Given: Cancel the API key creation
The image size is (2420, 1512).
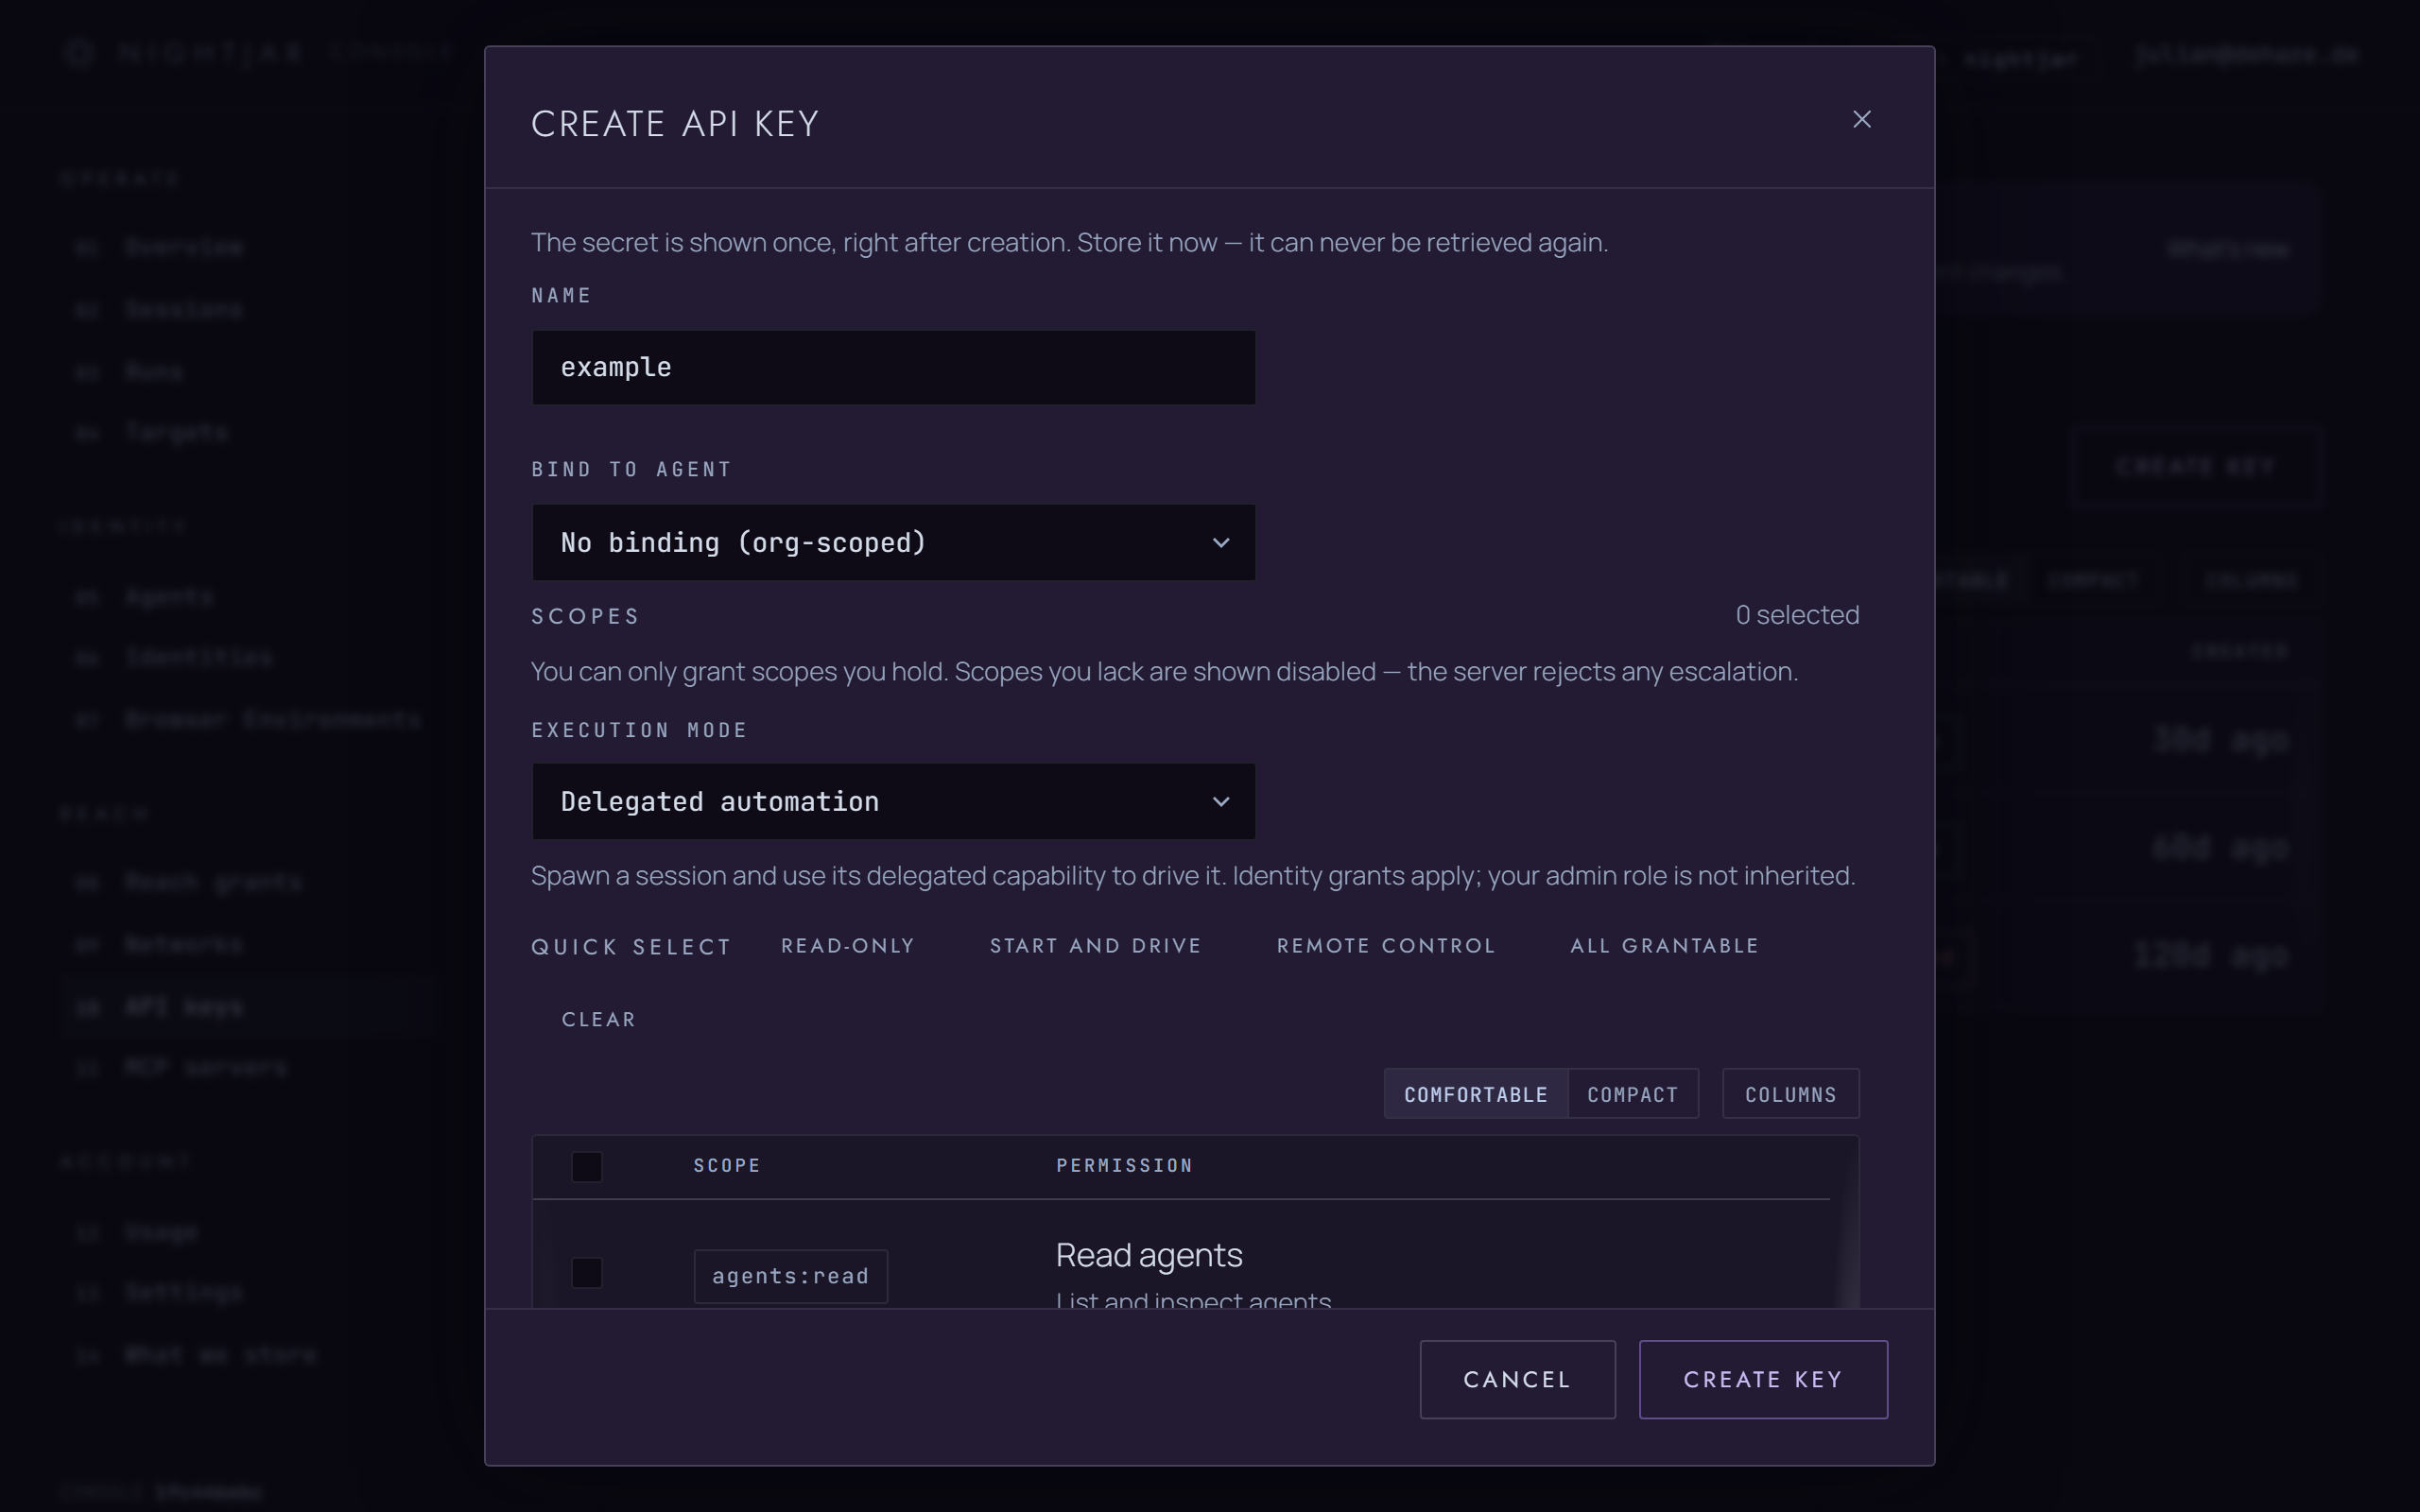Looking at the screenshot, I should [x=1517, y=1379].
